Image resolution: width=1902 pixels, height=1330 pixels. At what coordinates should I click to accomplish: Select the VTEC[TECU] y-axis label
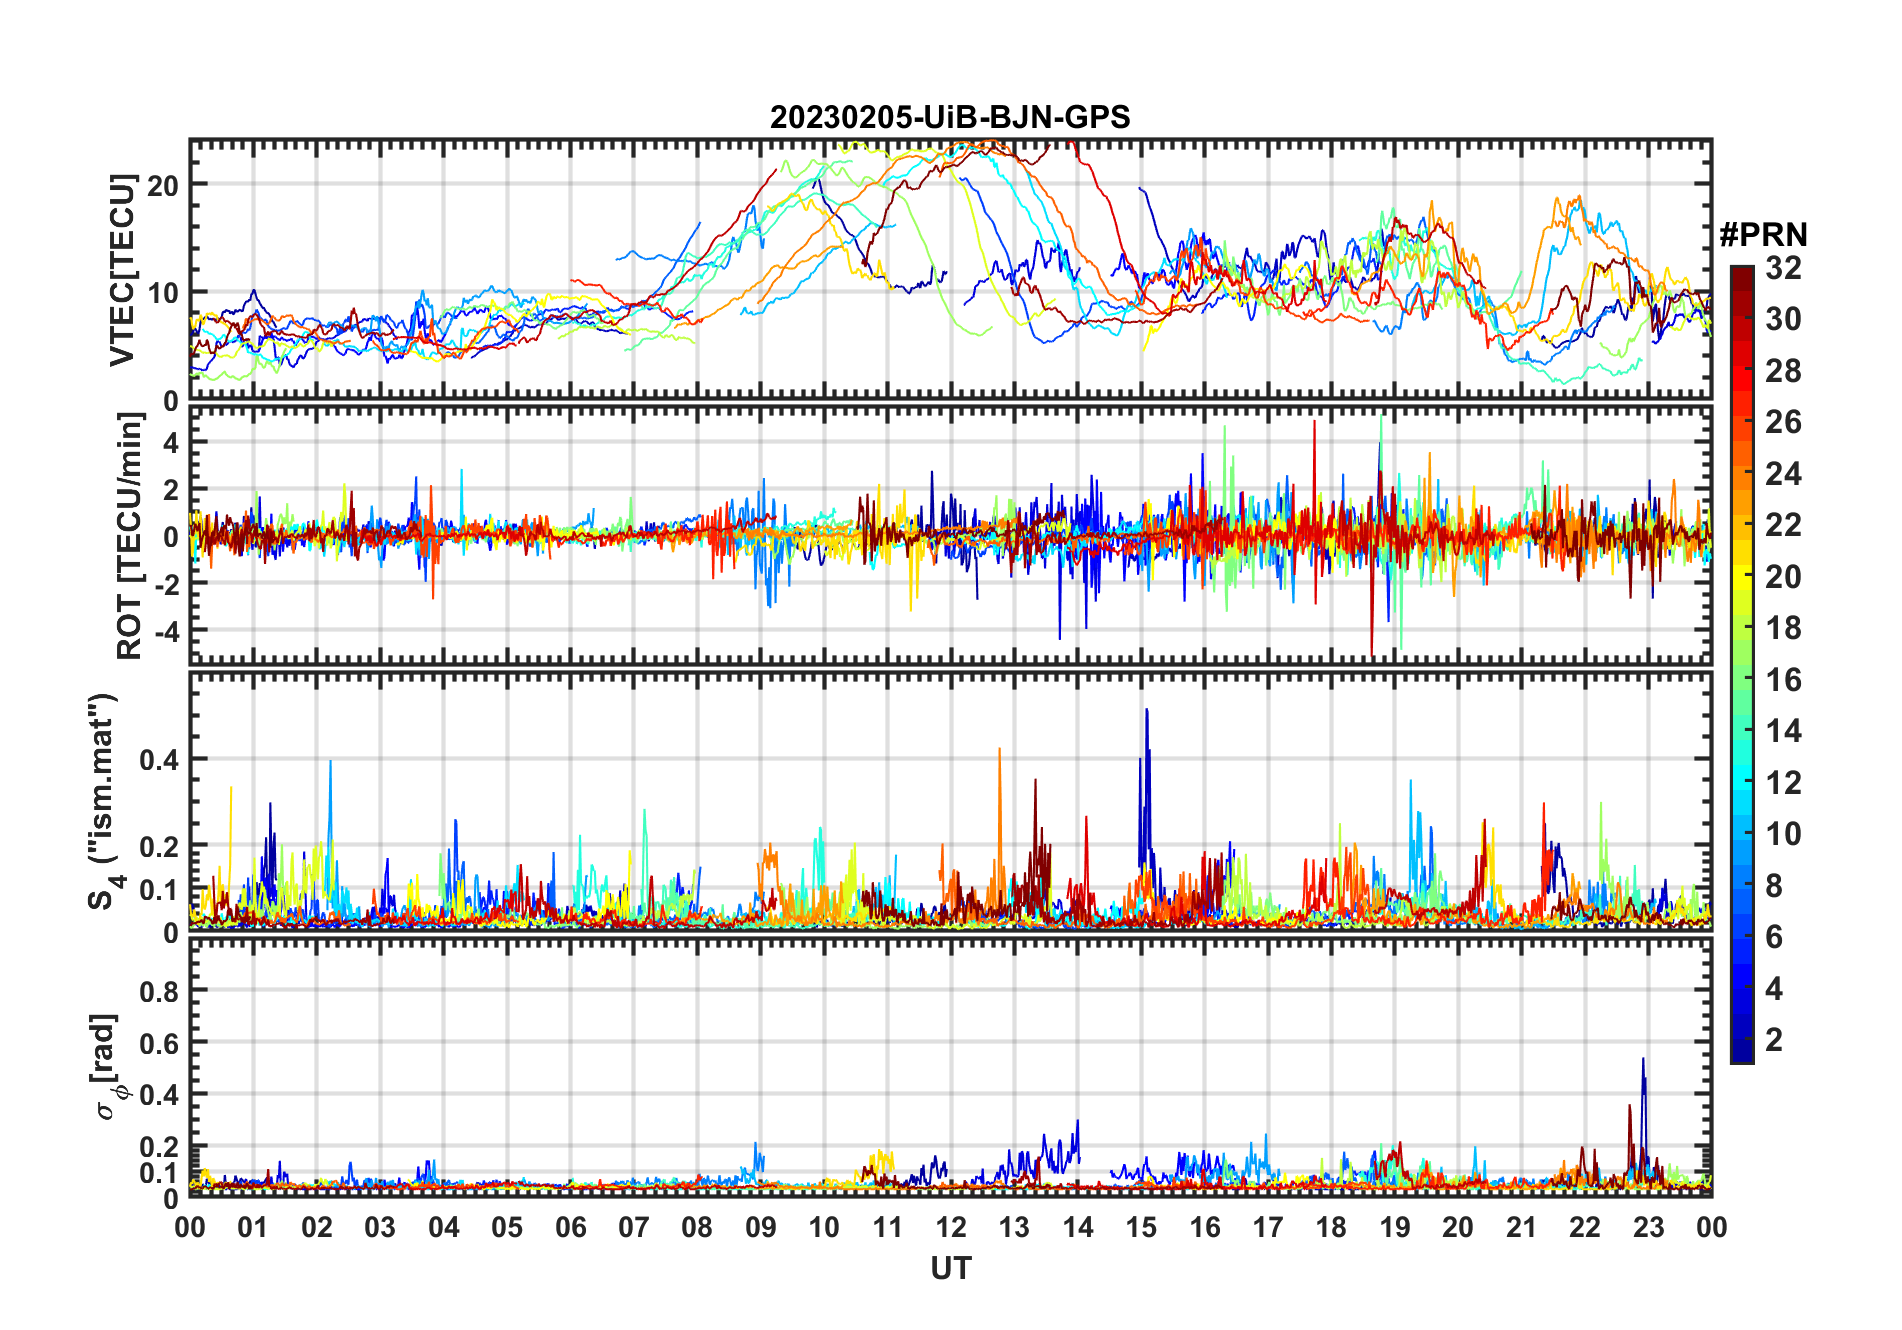[122, 270]
